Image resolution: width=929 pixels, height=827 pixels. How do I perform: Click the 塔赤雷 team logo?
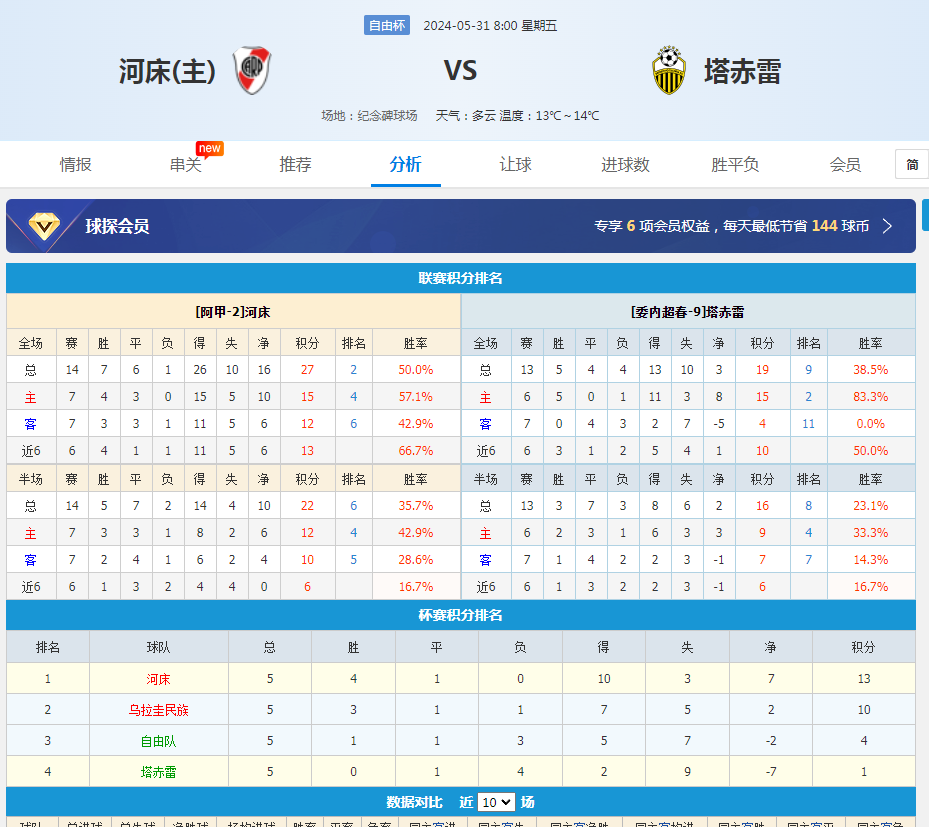tap(670, 70)
